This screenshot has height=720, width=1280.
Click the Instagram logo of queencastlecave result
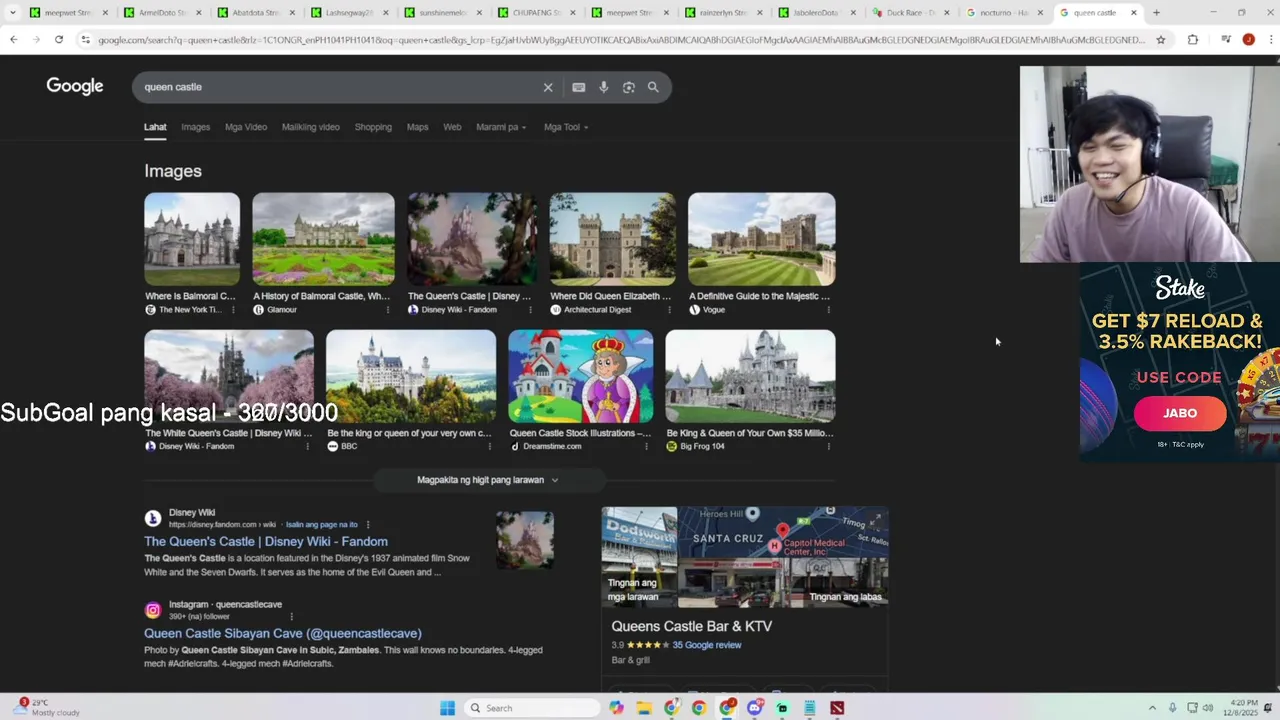[x=153, y=610]
